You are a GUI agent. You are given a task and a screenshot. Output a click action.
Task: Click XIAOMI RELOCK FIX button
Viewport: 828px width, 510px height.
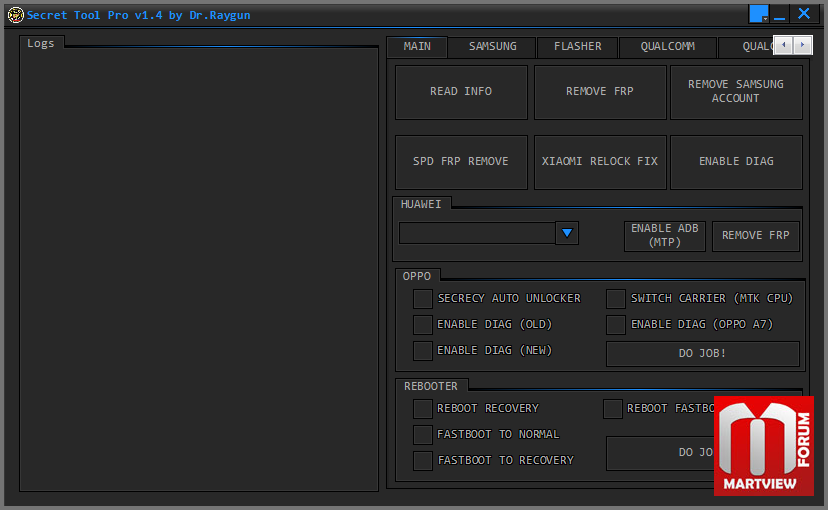coord(600,162)
